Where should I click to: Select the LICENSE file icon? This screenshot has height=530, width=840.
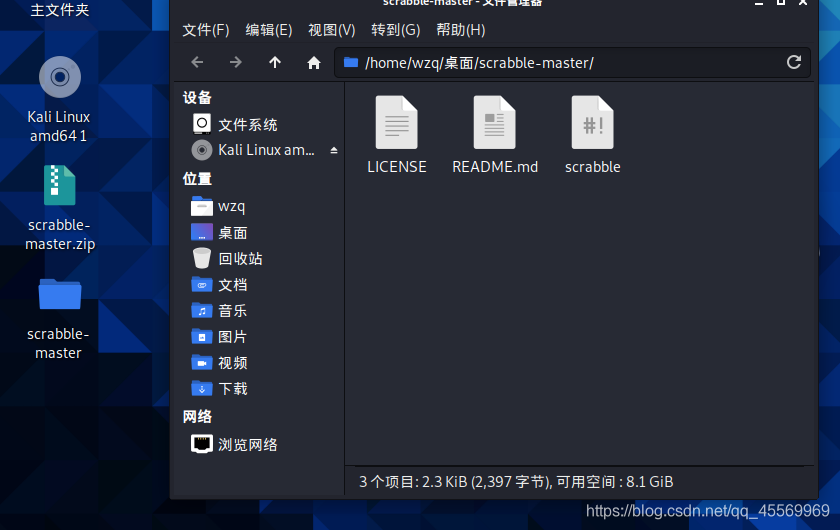click(x=396, y=122)
